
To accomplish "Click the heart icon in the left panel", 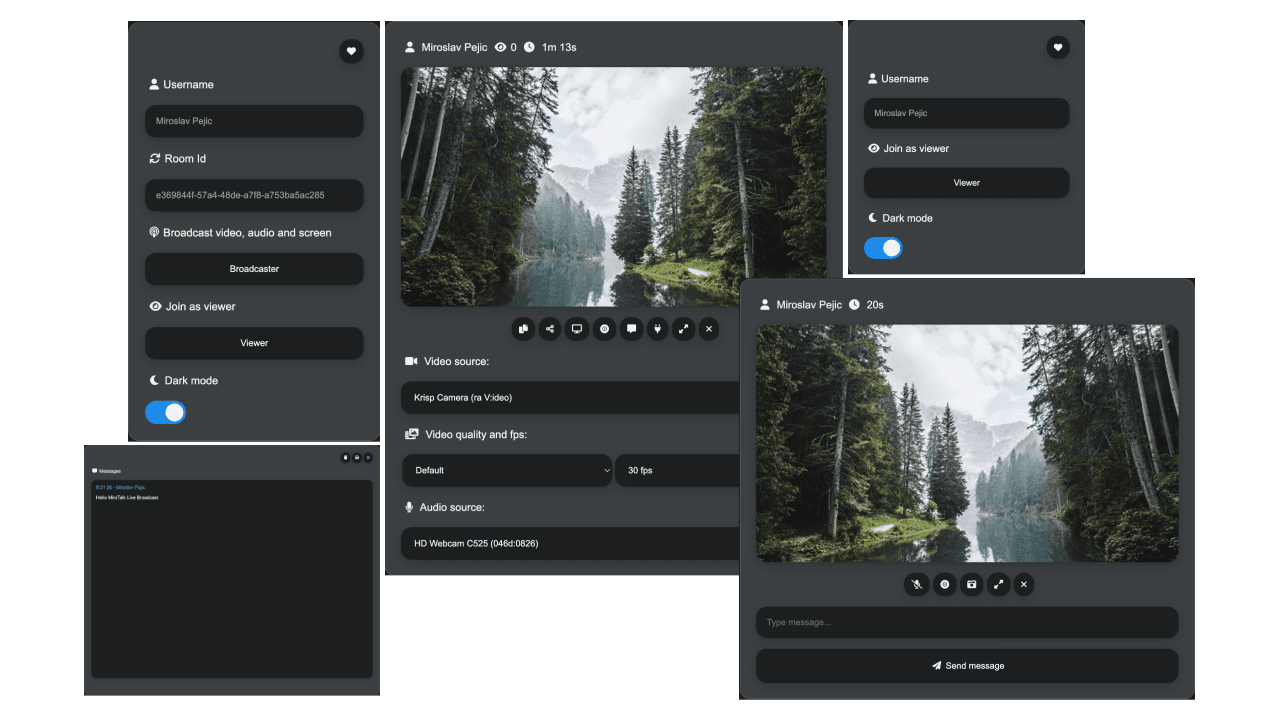I will (x=351, y=51).
